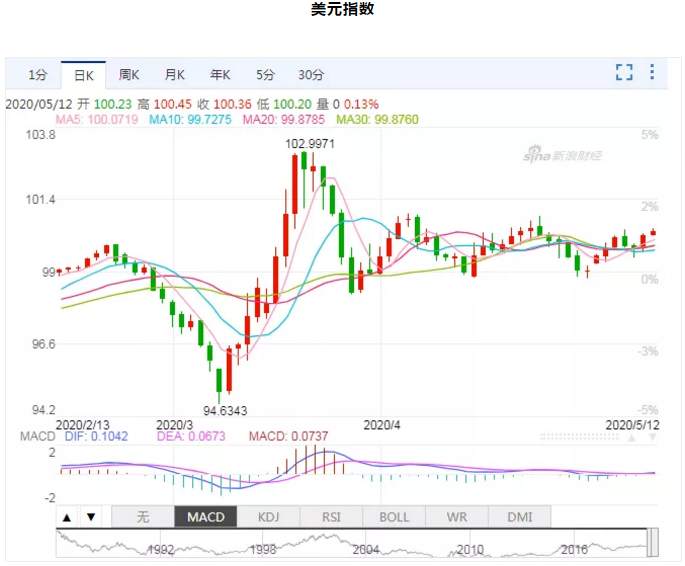Click the 94.6343 low price label

pyautogui.click(x=225, y=411)
